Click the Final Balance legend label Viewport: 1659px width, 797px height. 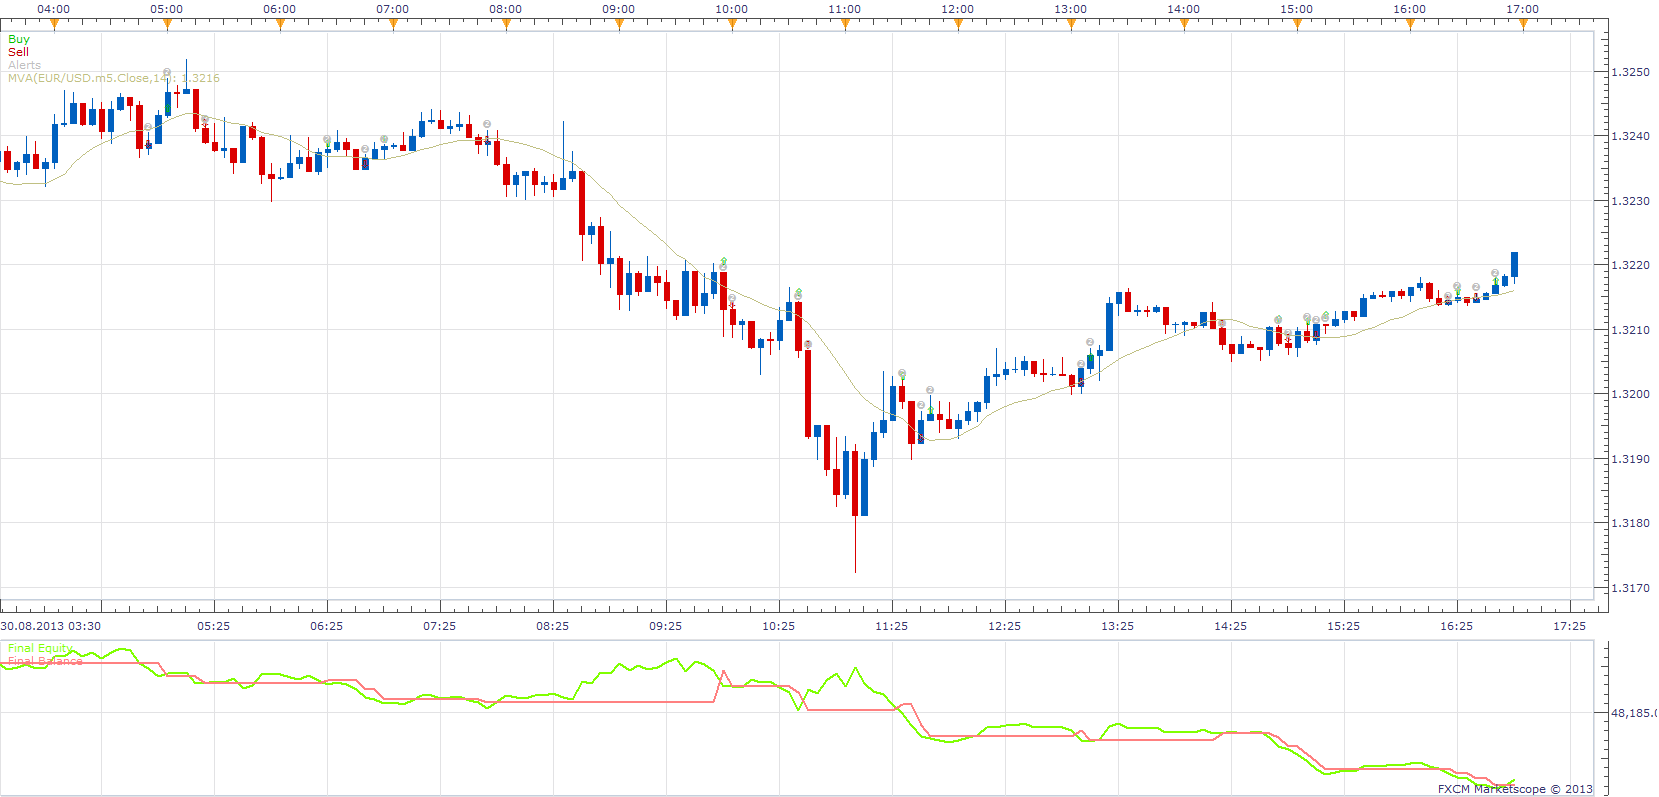click(45, 661)
